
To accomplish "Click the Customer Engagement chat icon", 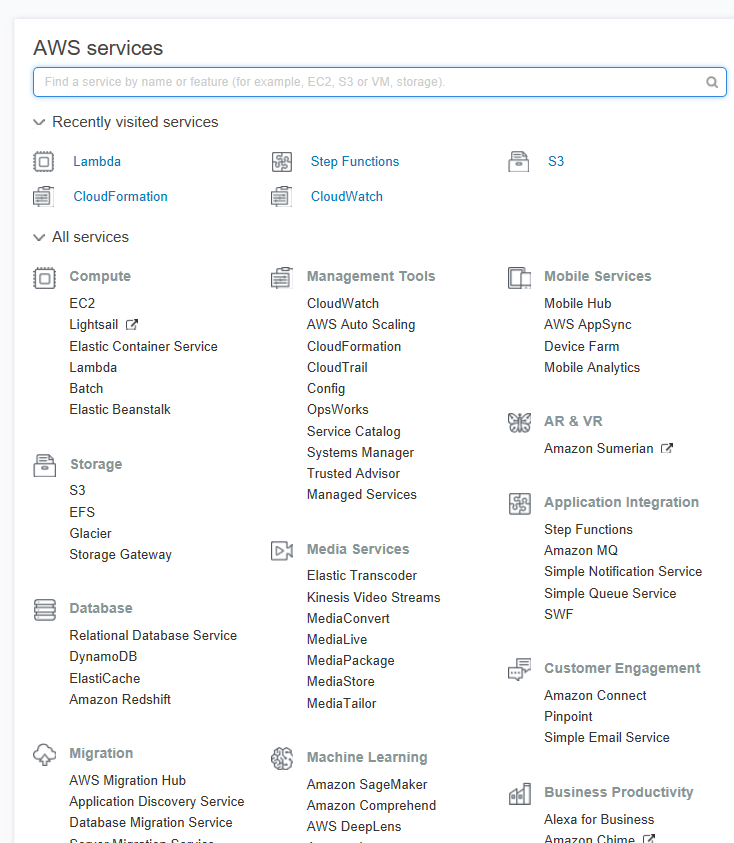I will (519, 669).
